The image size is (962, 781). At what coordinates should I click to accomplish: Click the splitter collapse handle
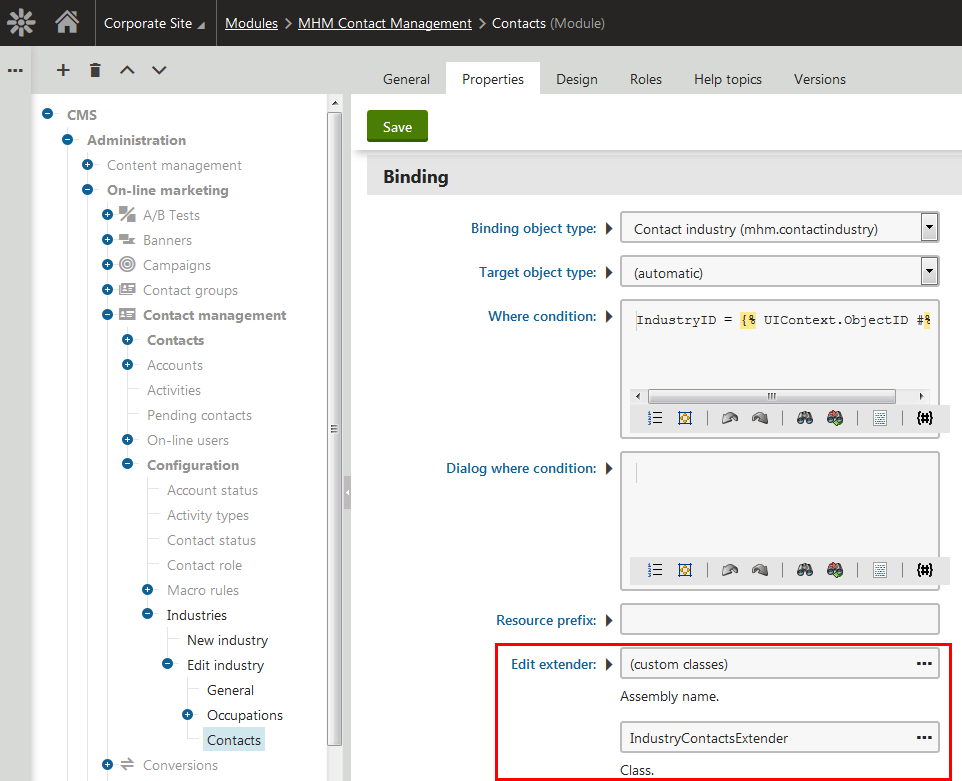[x=347, y=493]
